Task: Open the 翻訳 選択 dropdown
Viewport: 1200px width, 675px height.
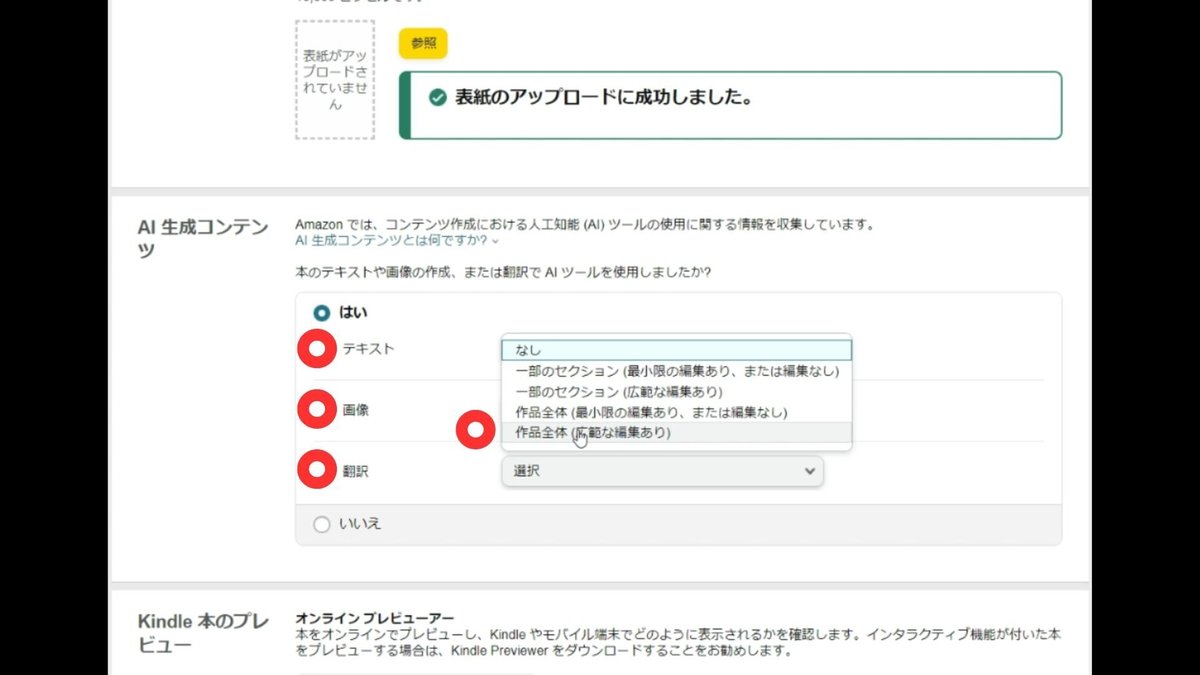Action: tap(662, 471)
